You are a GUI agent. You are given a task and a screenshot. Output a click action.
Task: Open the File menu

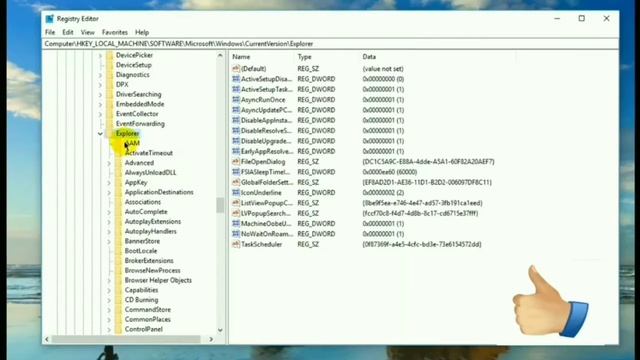click(50, 32)
